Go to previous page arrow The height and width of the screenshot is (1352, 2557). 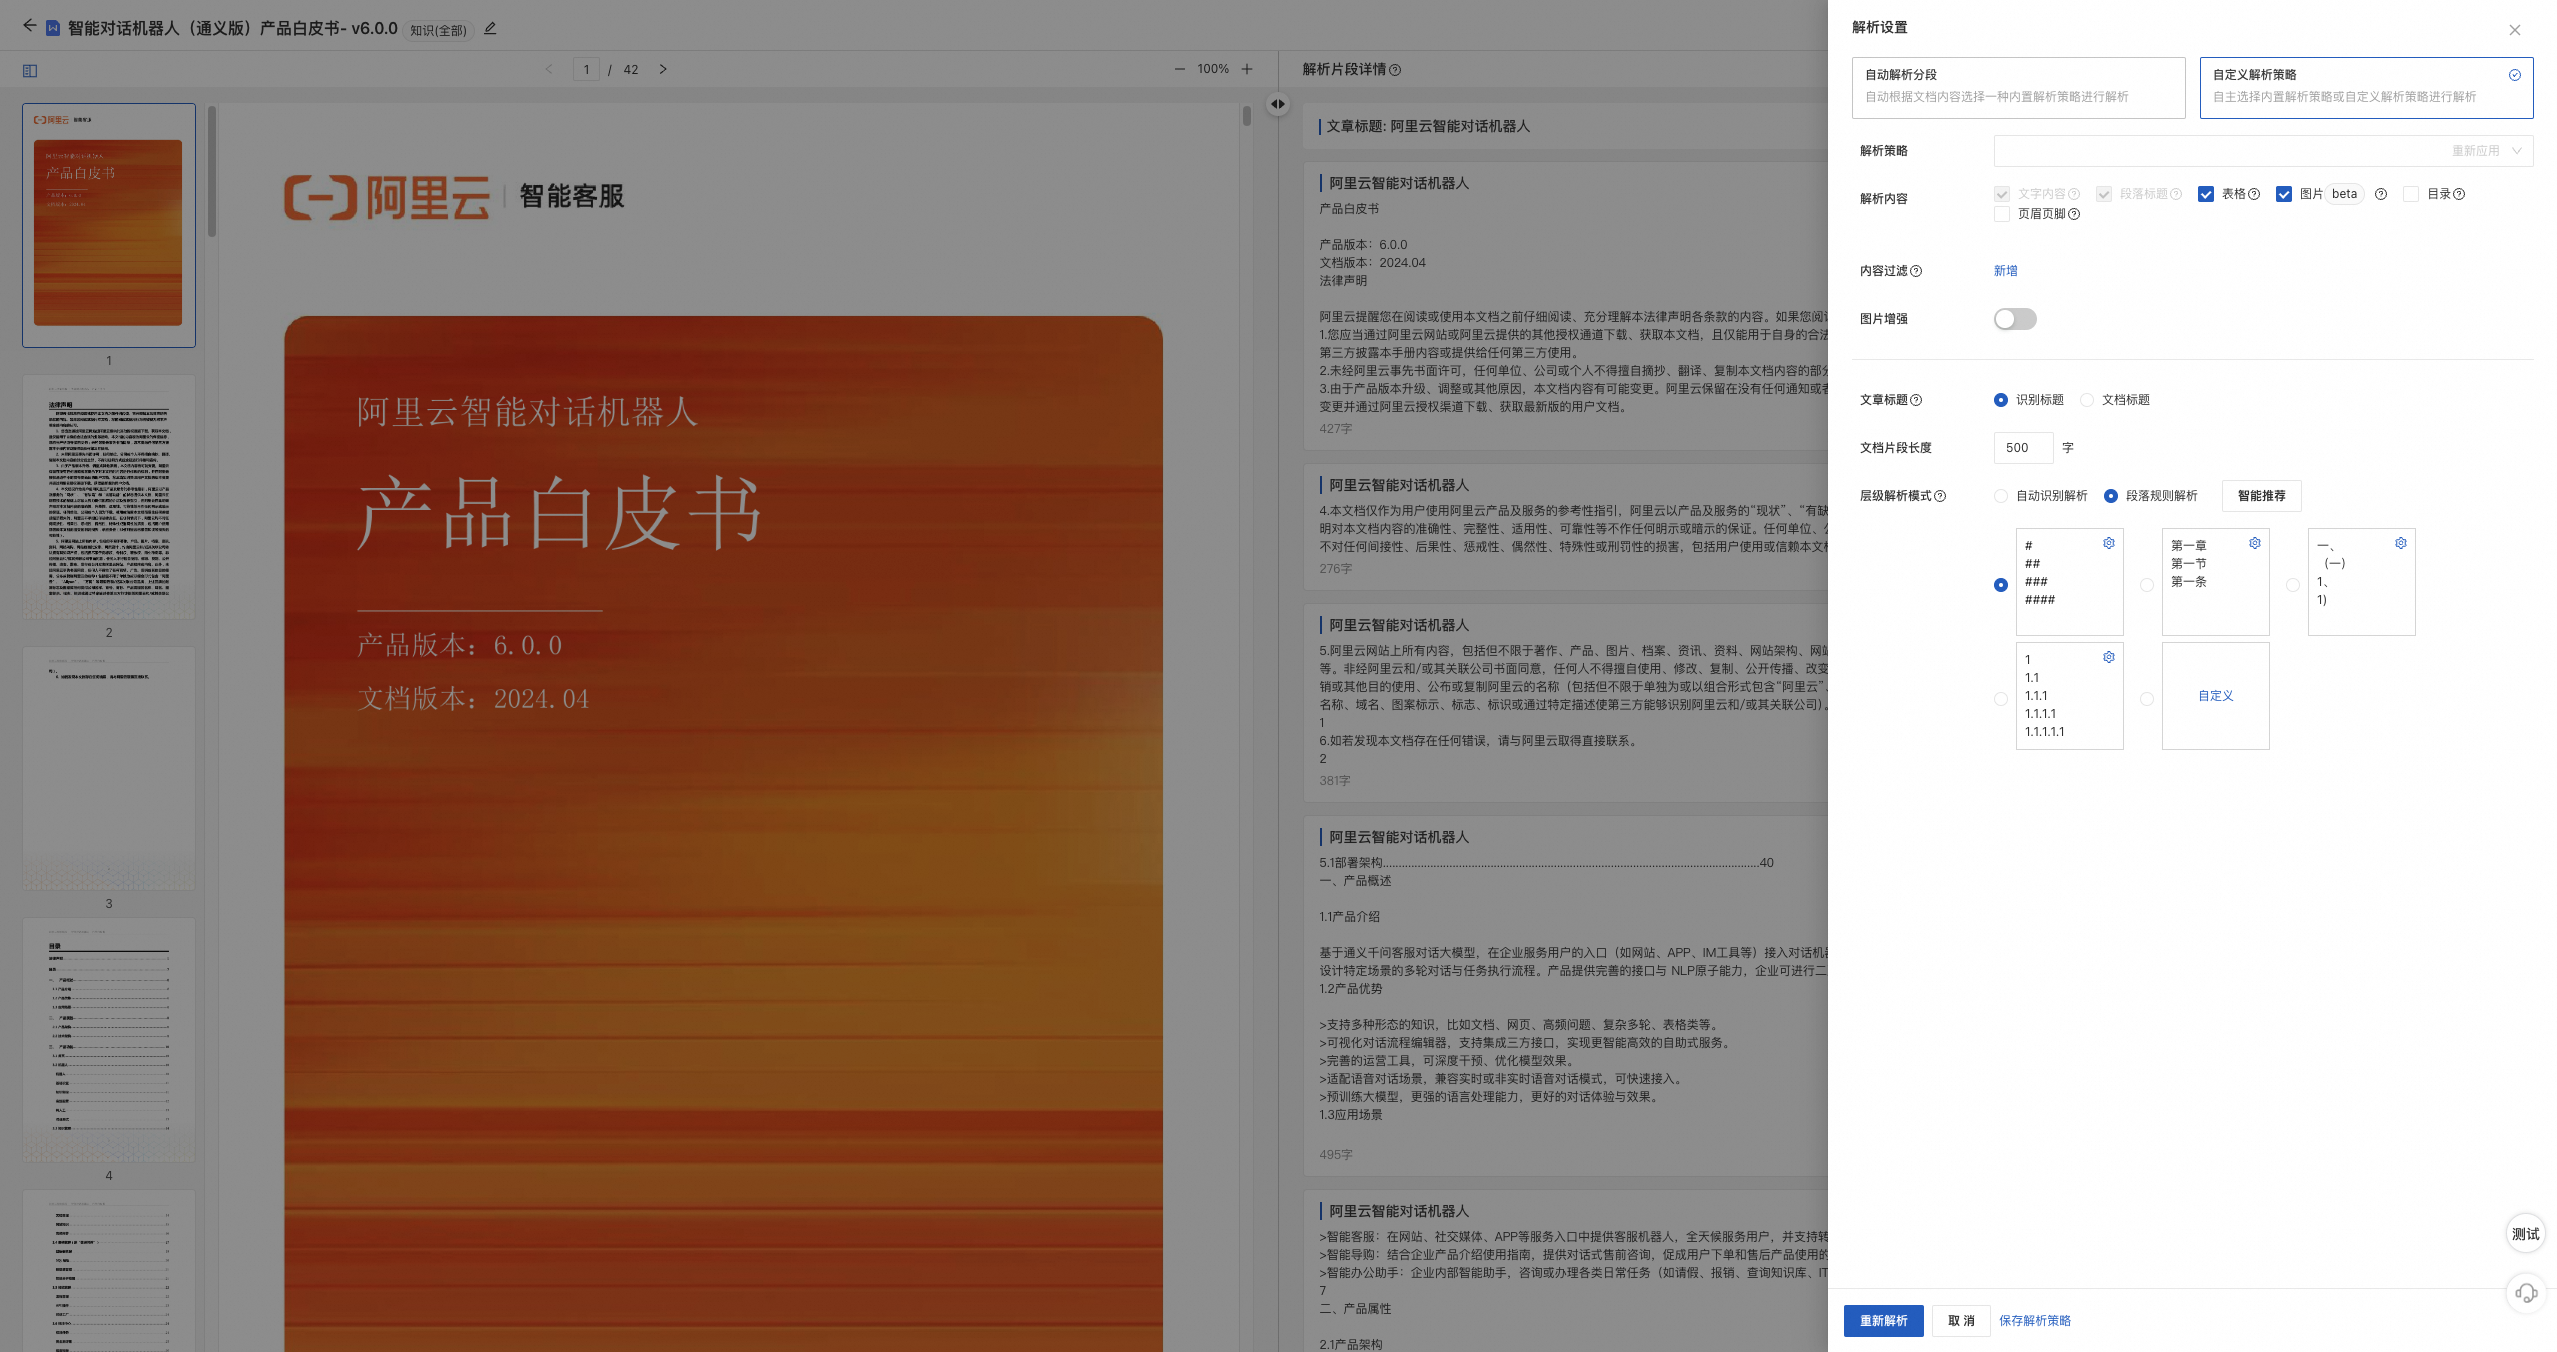(x=548, y=69)
